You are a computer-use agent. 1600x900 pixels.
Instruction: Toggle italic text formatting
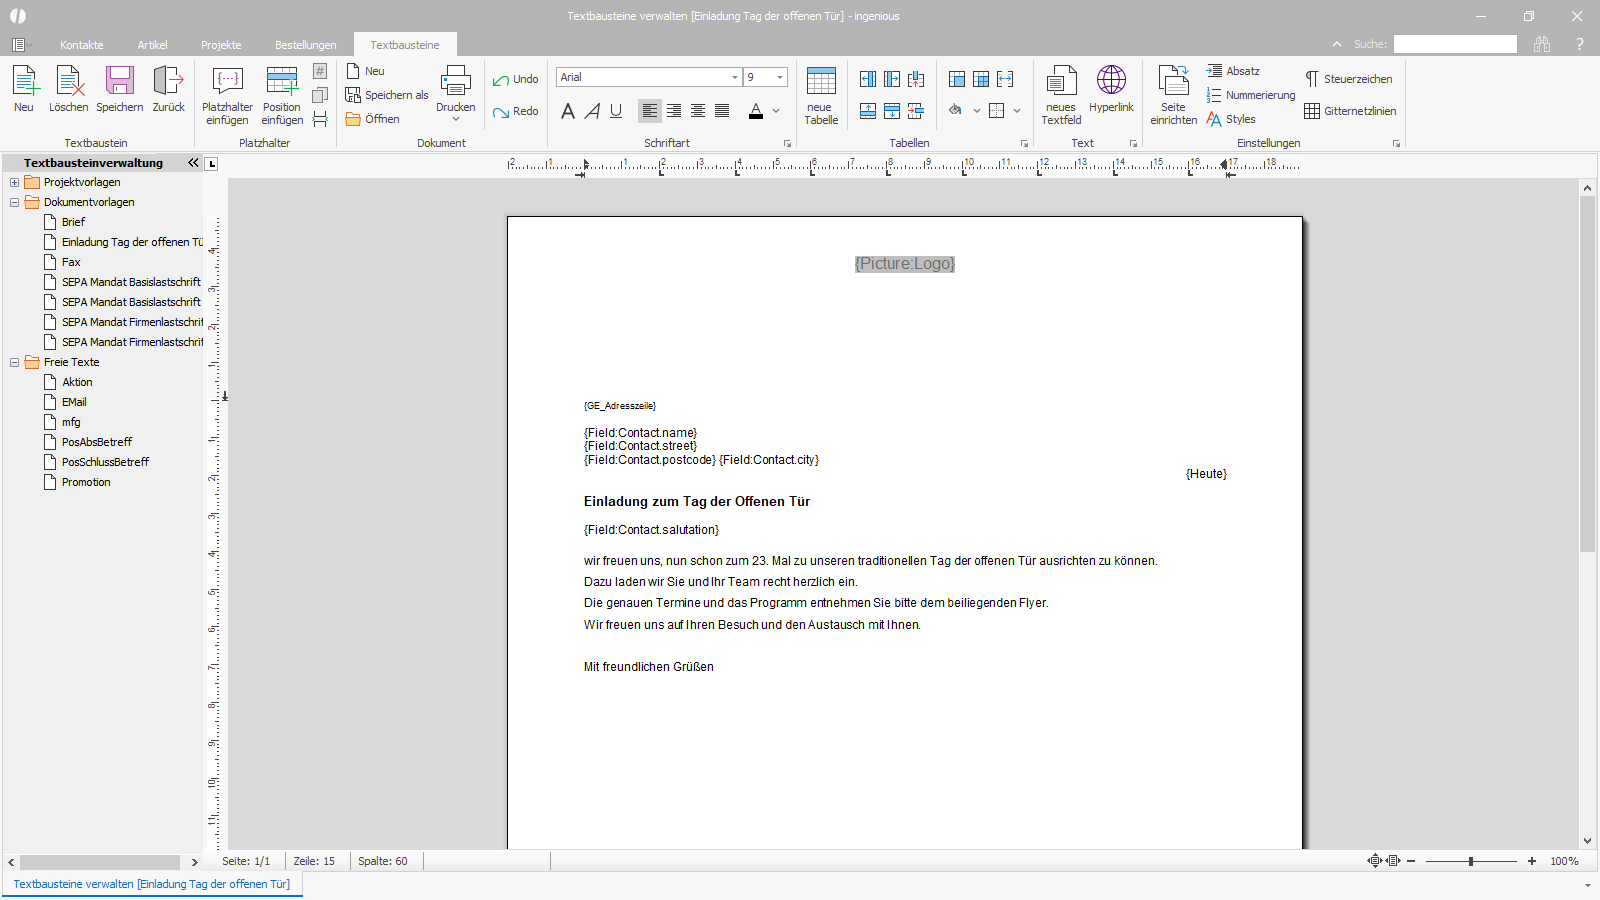tap(592, 111)
